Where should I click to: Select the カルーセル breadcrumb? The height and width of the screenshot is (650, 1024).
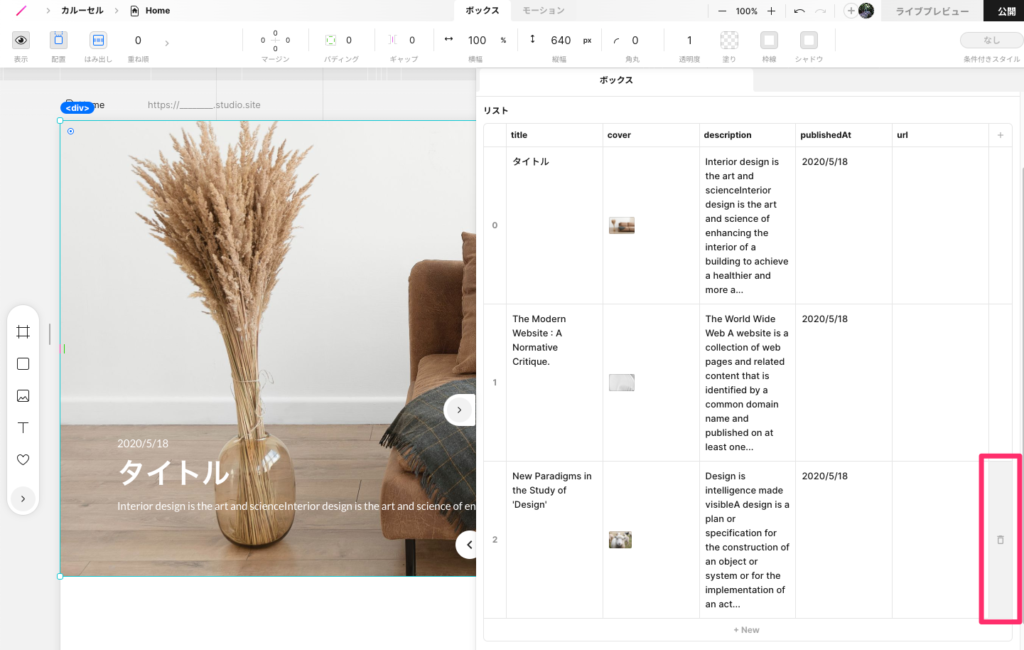[82, 10]
